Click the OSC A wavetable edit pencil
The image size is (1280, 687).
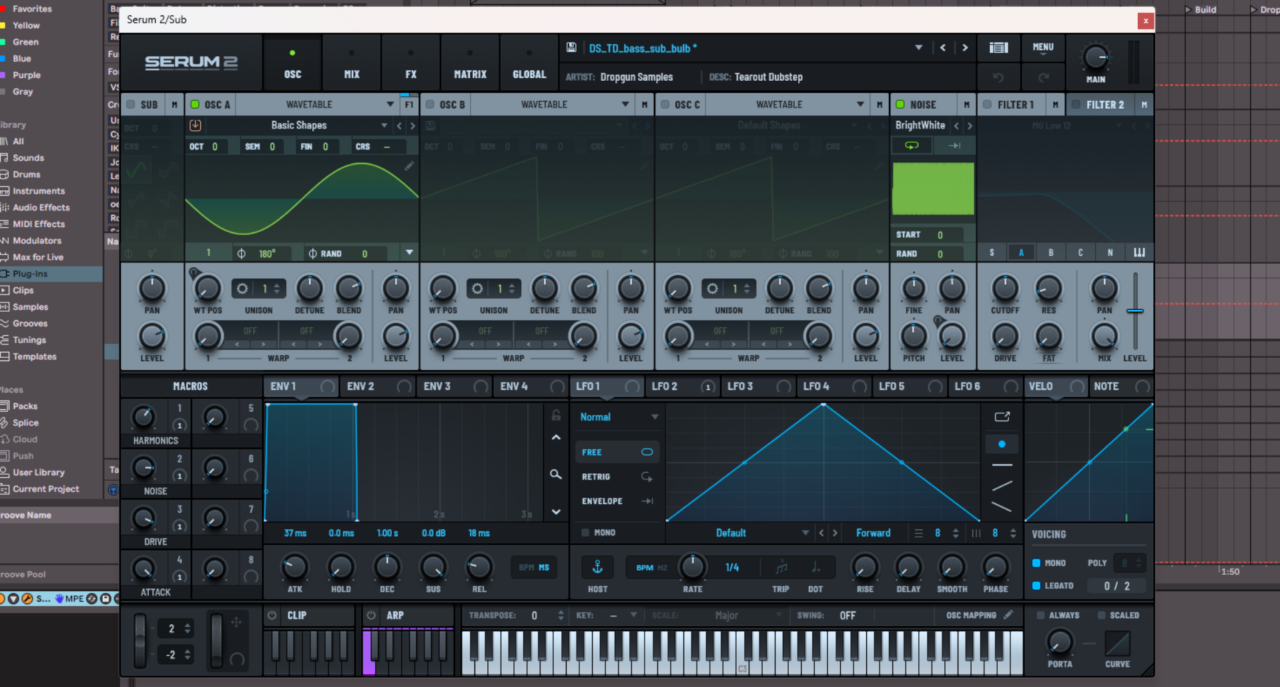tap(409, 166)
